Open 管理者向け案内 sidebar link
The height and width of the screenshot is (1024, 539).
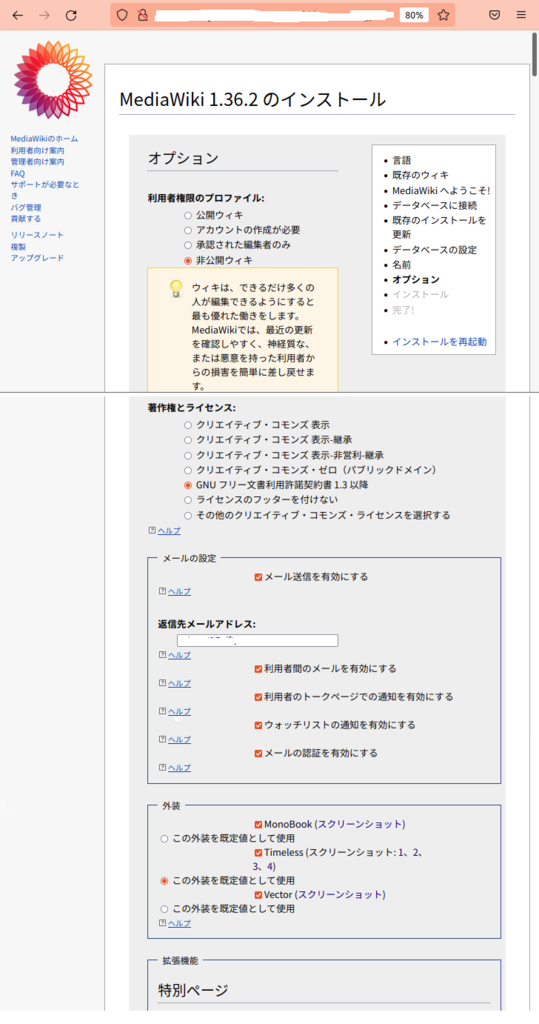[37, 161]
